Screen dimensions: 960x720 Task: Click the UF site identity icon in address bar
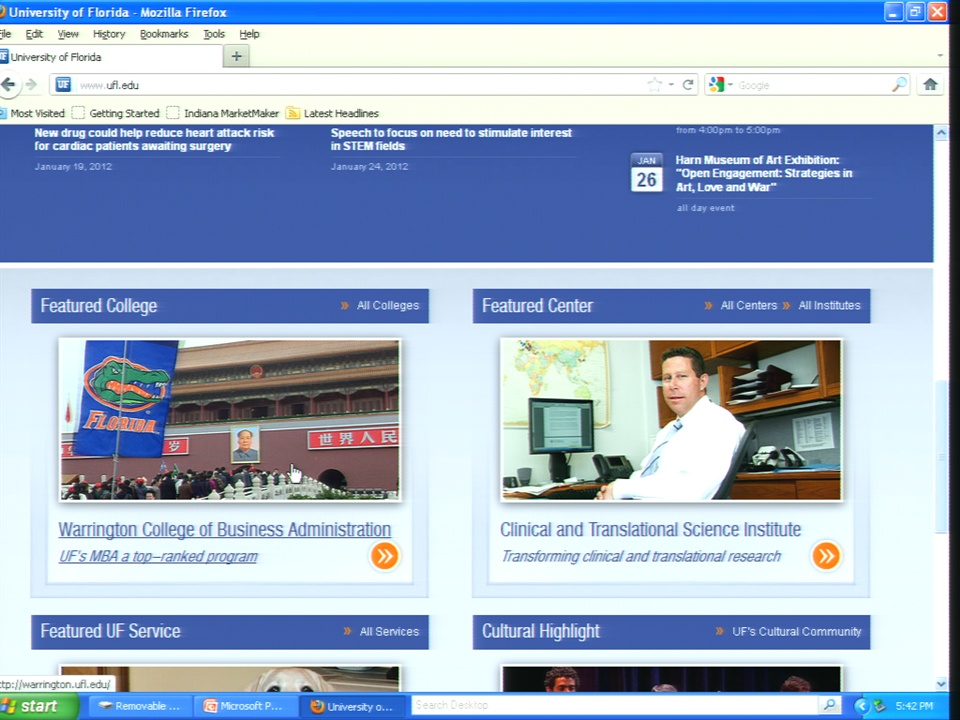coord(63,84)
